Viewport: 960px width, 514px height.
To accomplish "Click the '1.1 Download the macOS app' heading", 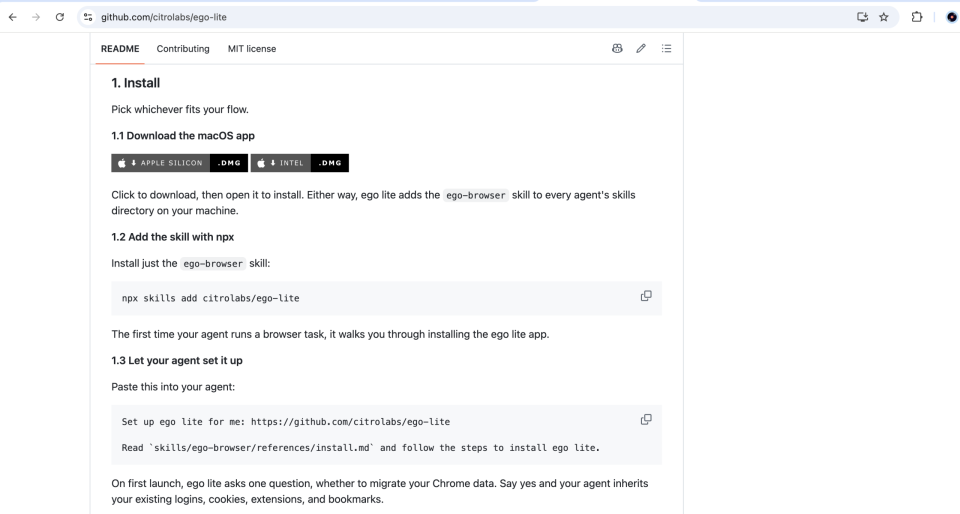I will pyautogui.click(x=183, y=136).
